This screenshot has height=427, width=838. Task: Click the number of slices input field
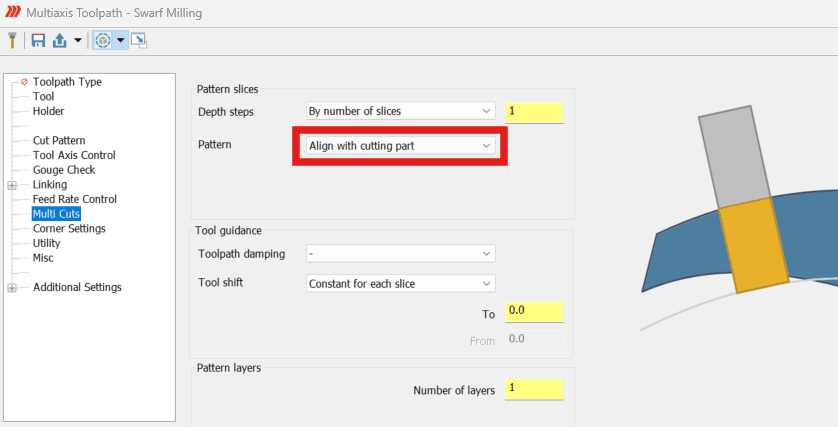[x=534, y=112]
